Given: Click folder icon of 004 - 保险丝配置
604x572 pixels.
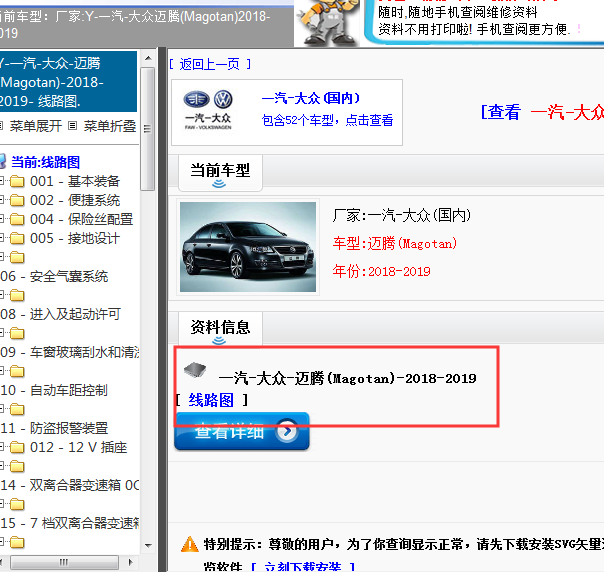Looking at the screenshot, I should (x=17, y=219).
